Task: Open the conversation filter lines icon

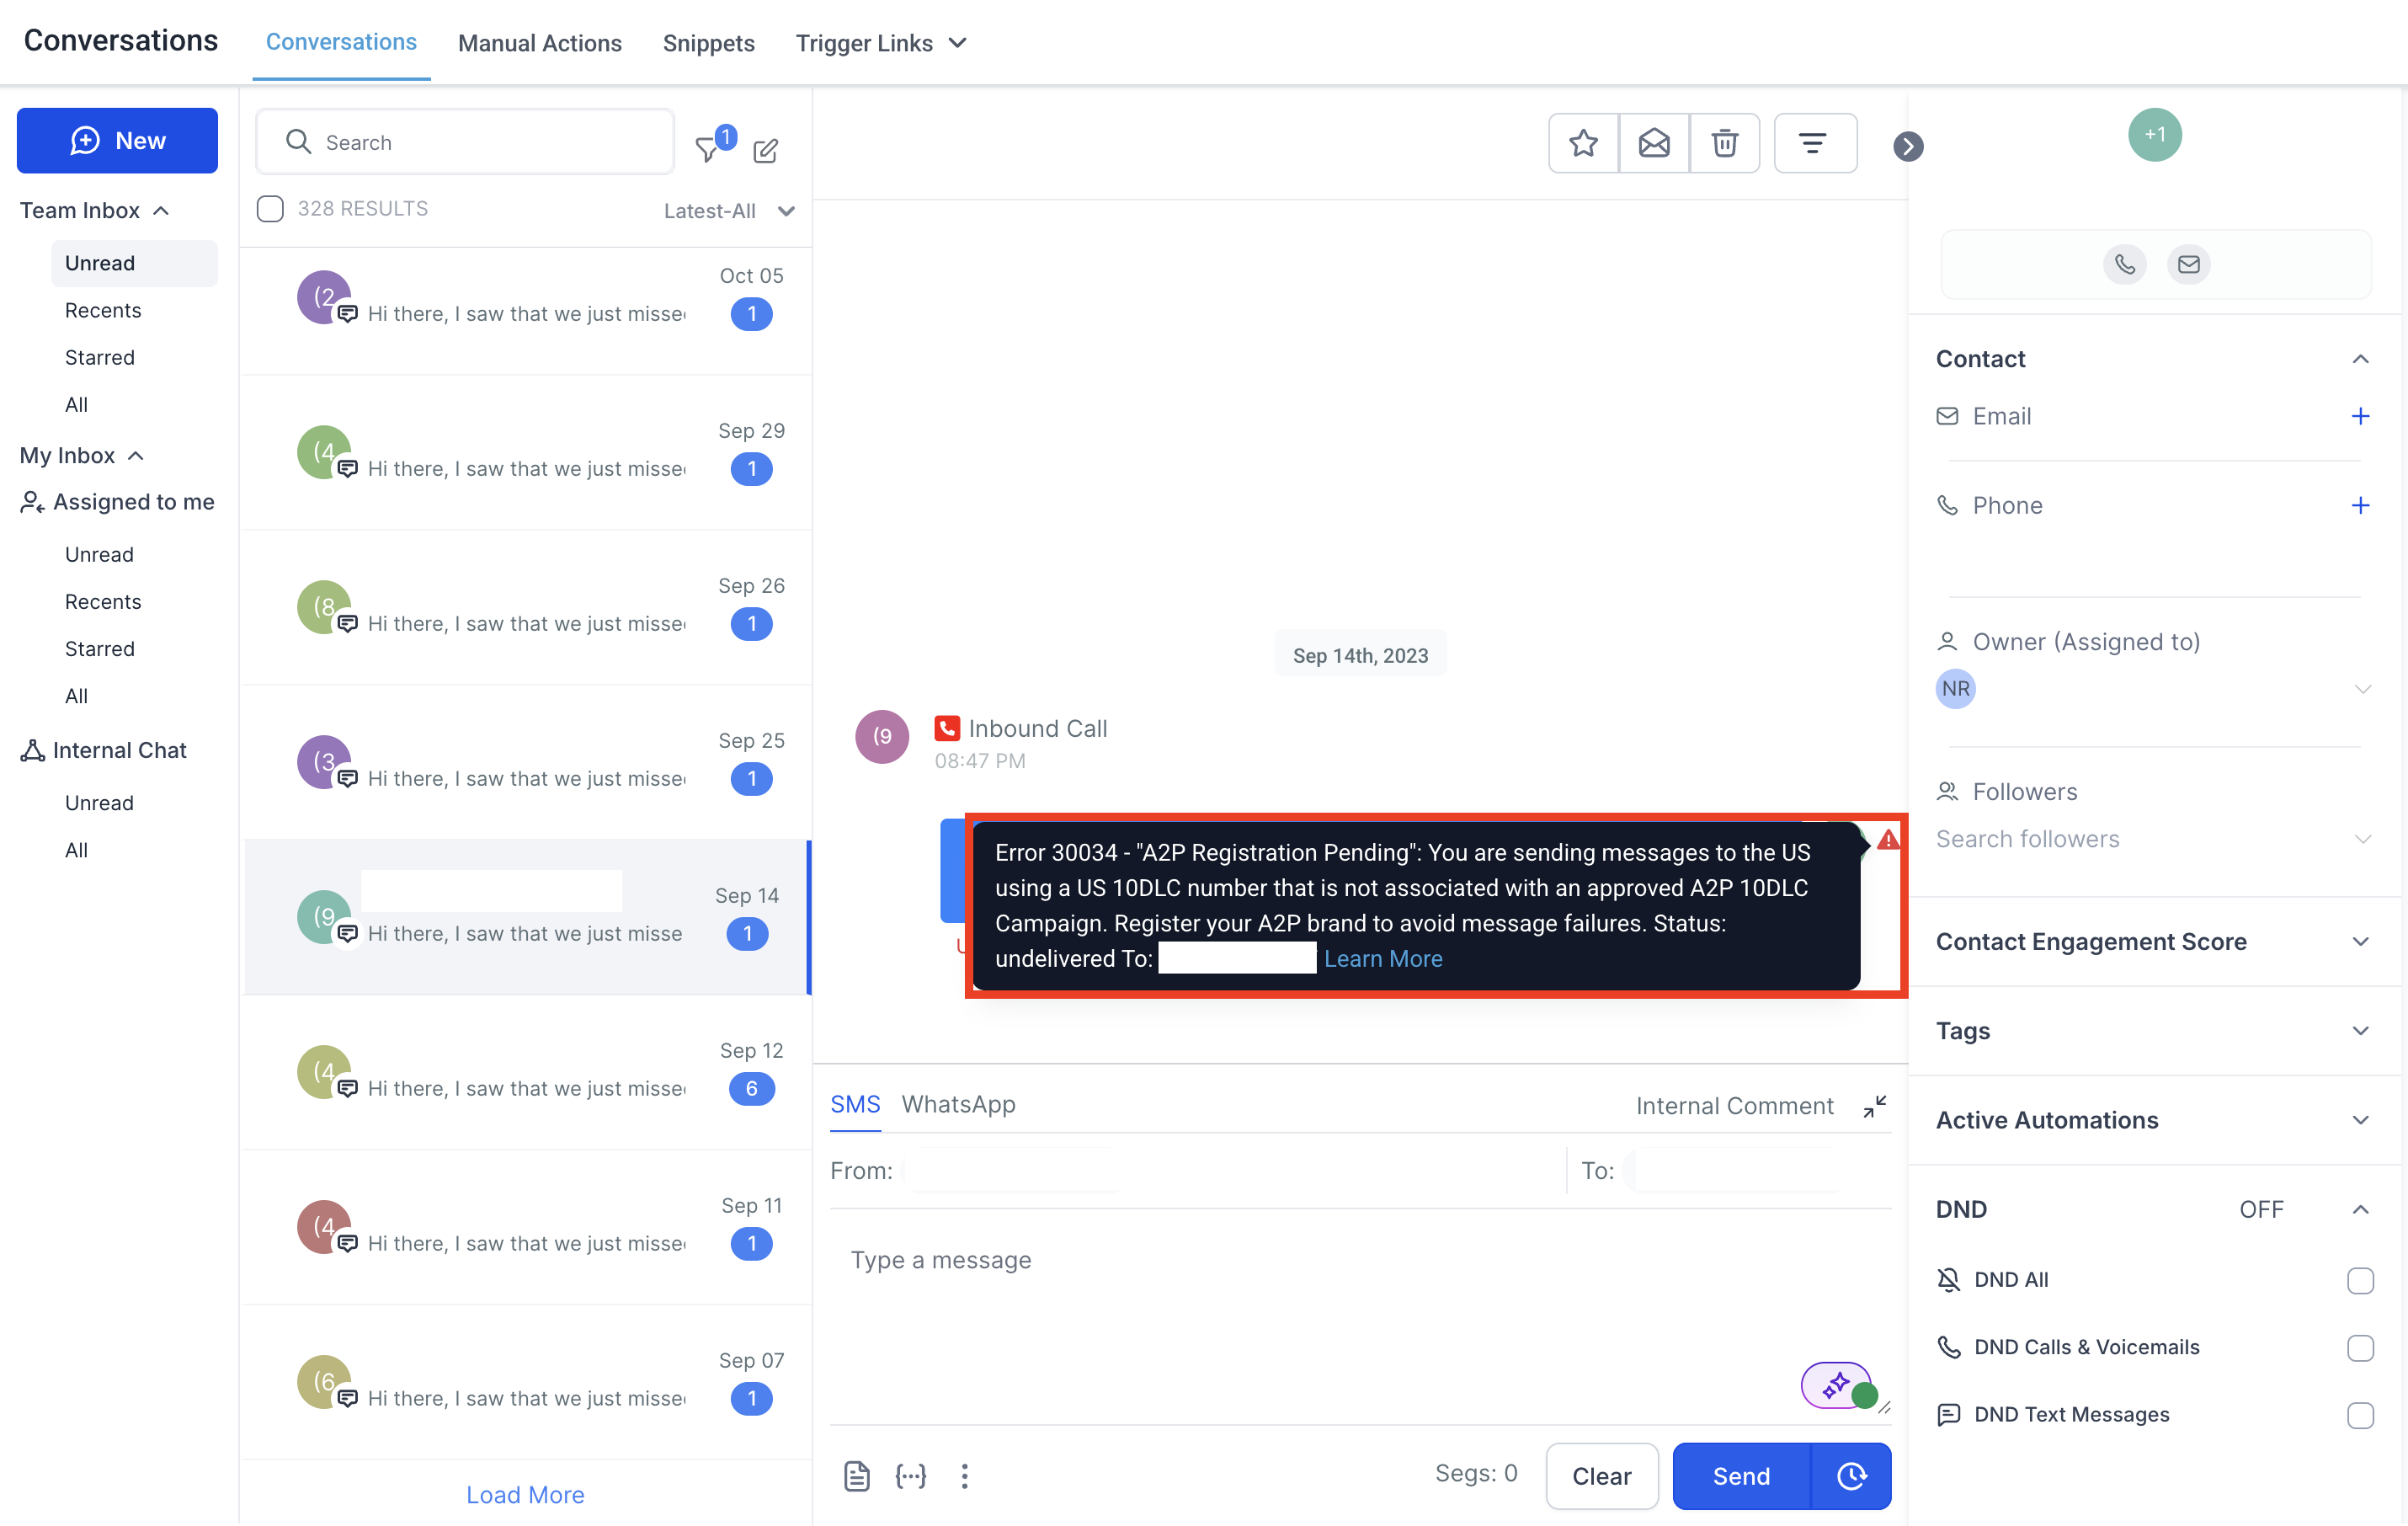Action: (x=1814, y=144)
